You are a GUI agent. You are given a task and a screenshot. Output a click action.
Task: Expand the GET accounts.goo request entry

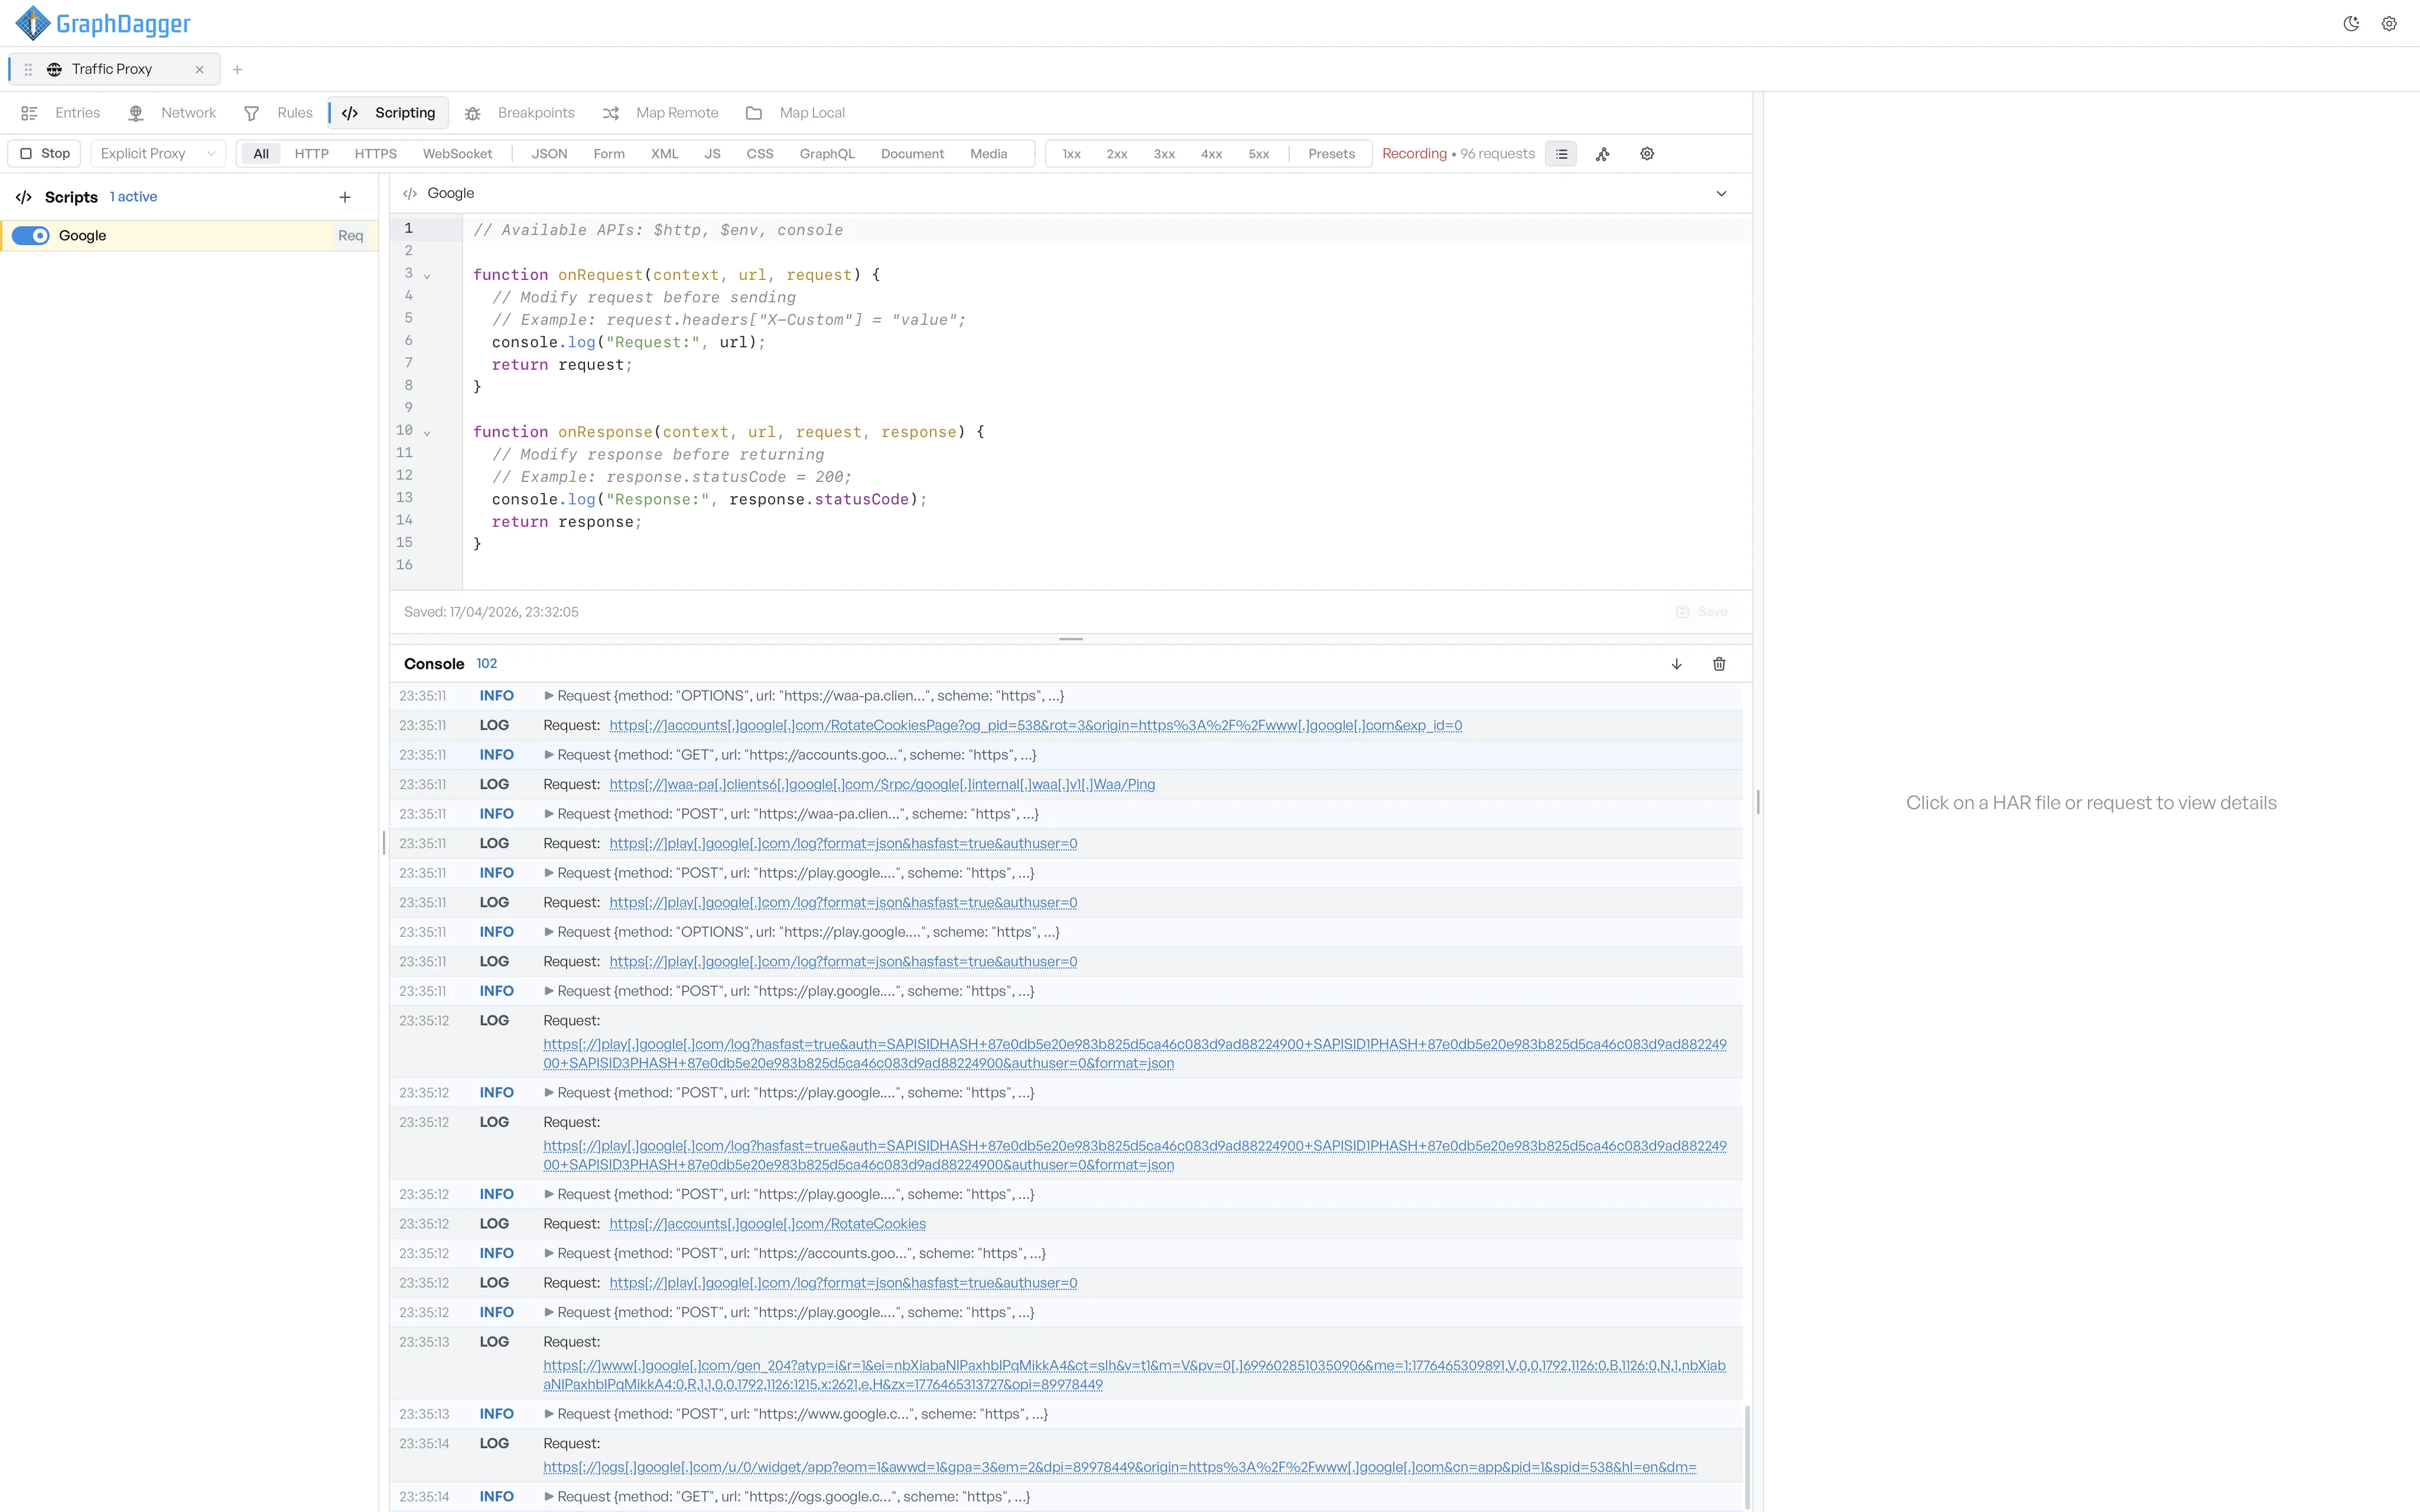[549, 755]
